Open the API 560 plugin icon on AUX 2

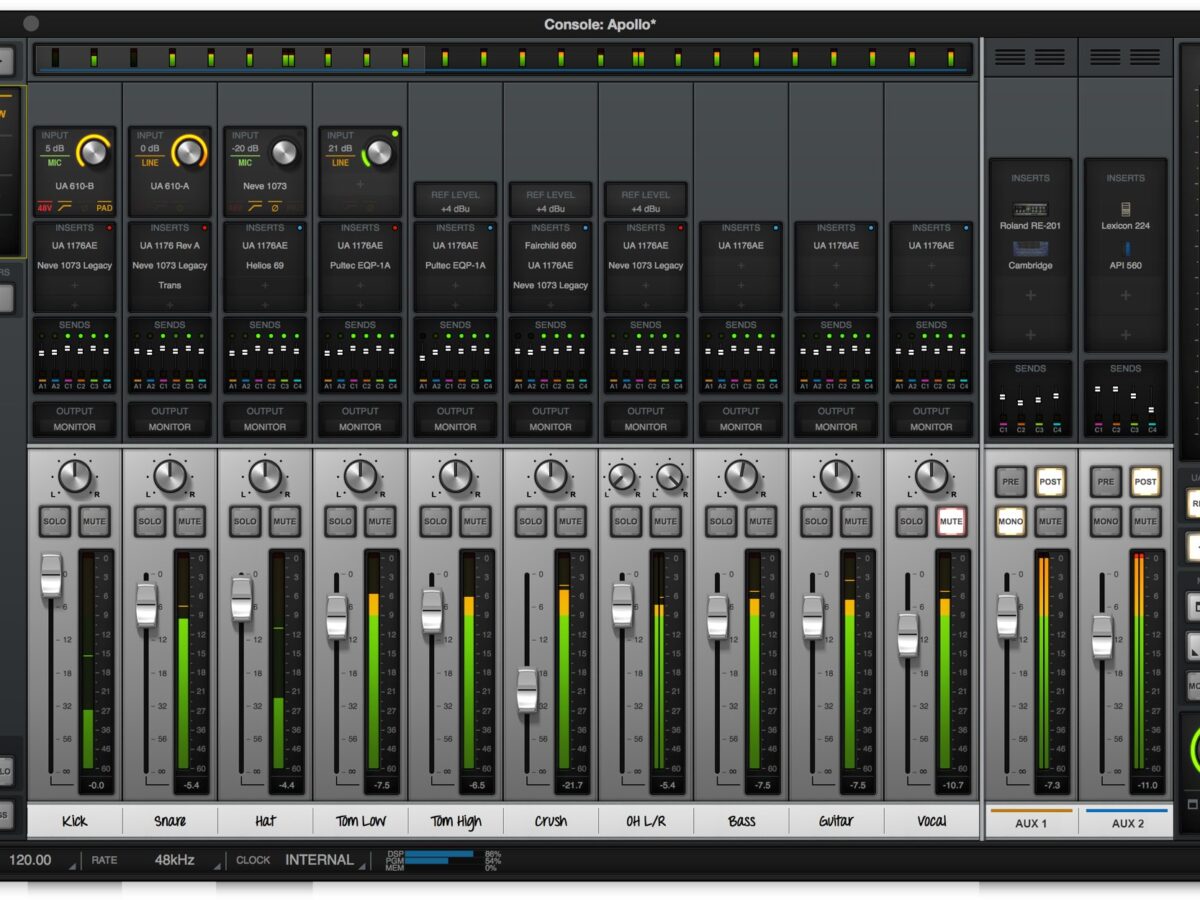1125,249
